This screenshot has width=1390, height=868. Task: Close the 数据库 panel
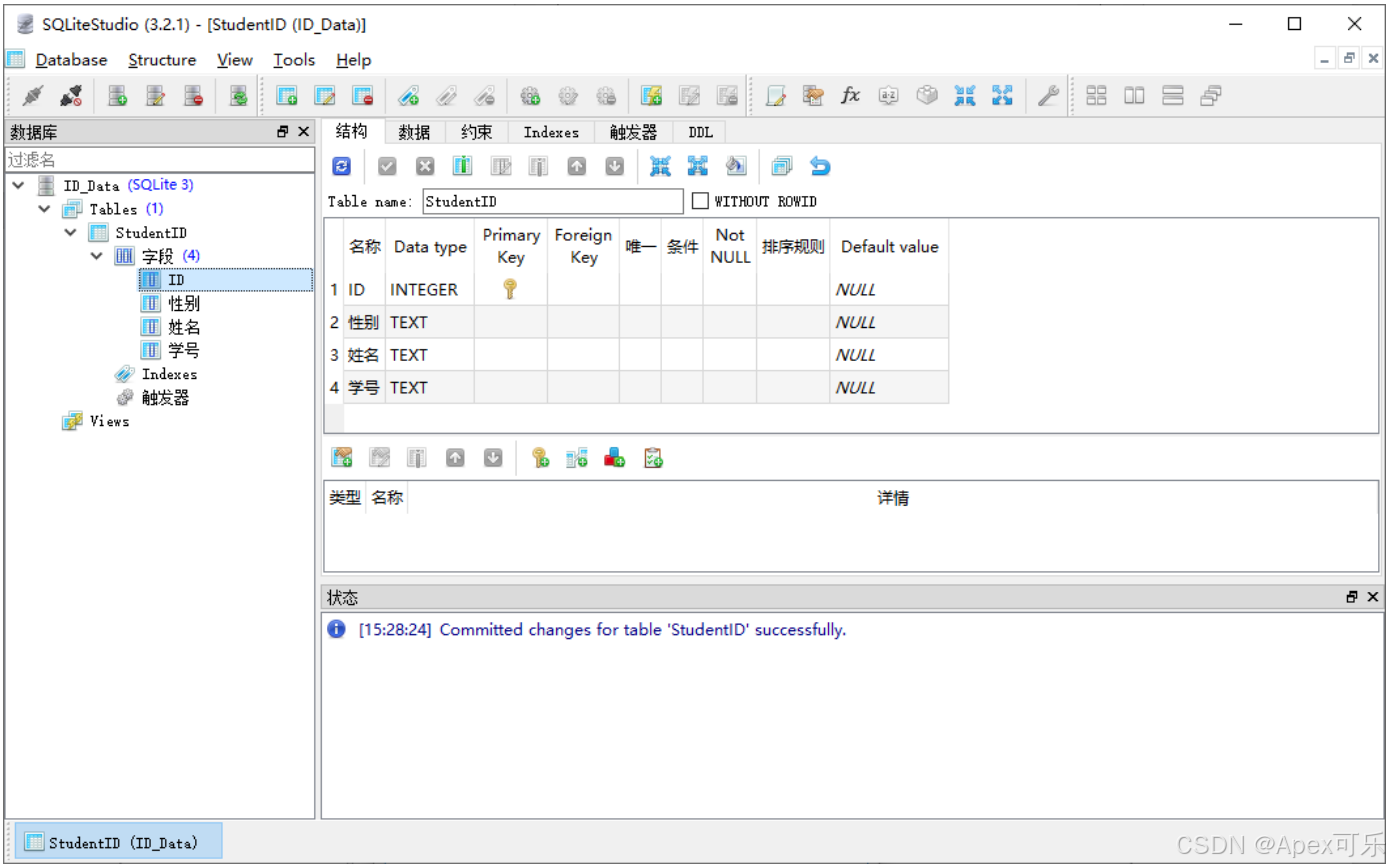click(304, 132)
